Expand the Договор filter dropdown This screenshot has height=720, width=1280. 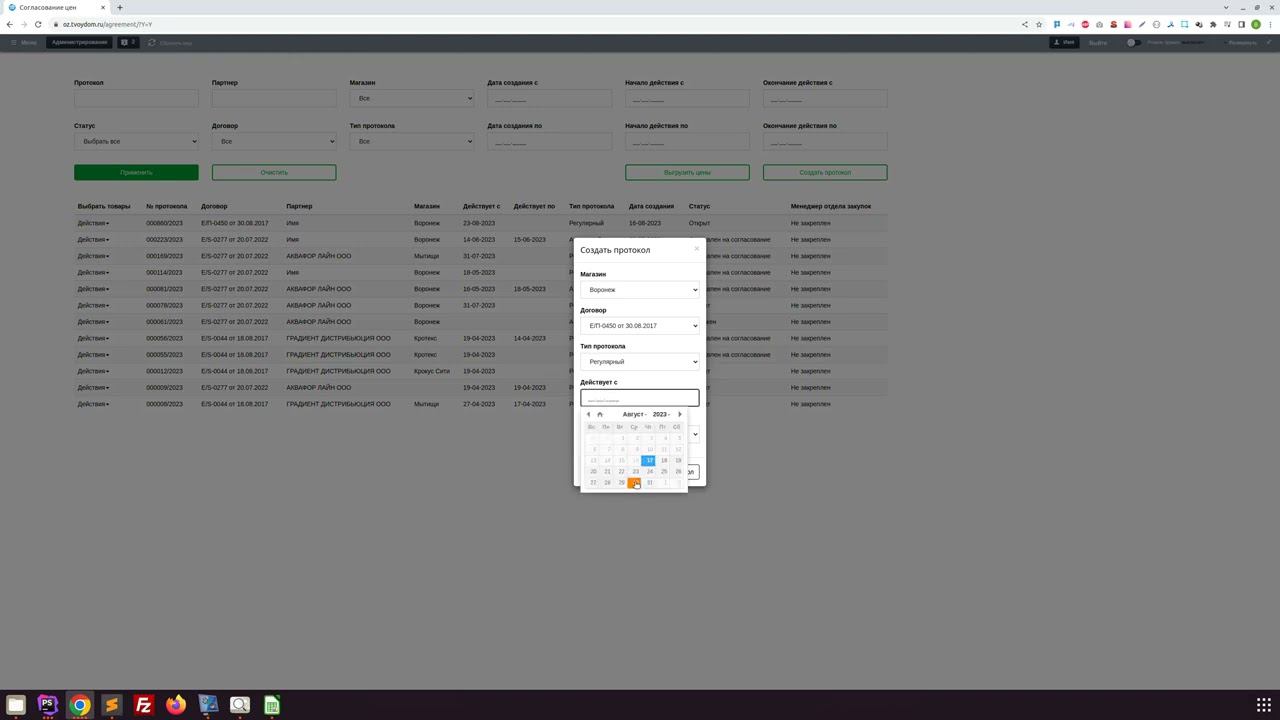(274, 142)
